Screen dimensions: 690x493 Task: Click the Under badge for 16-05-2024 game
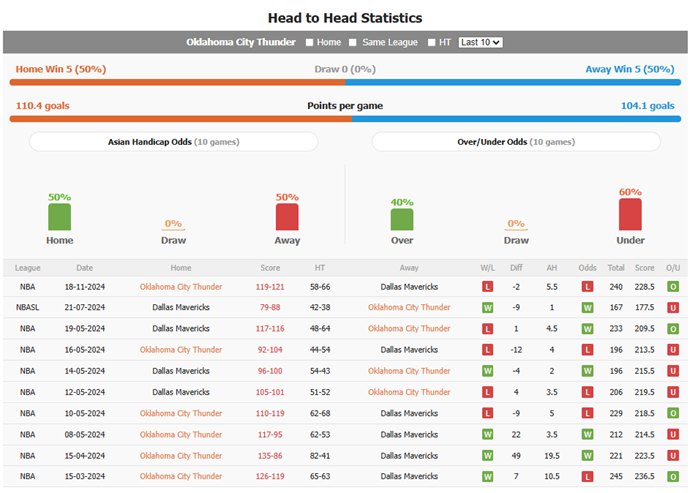pos(673,350)
